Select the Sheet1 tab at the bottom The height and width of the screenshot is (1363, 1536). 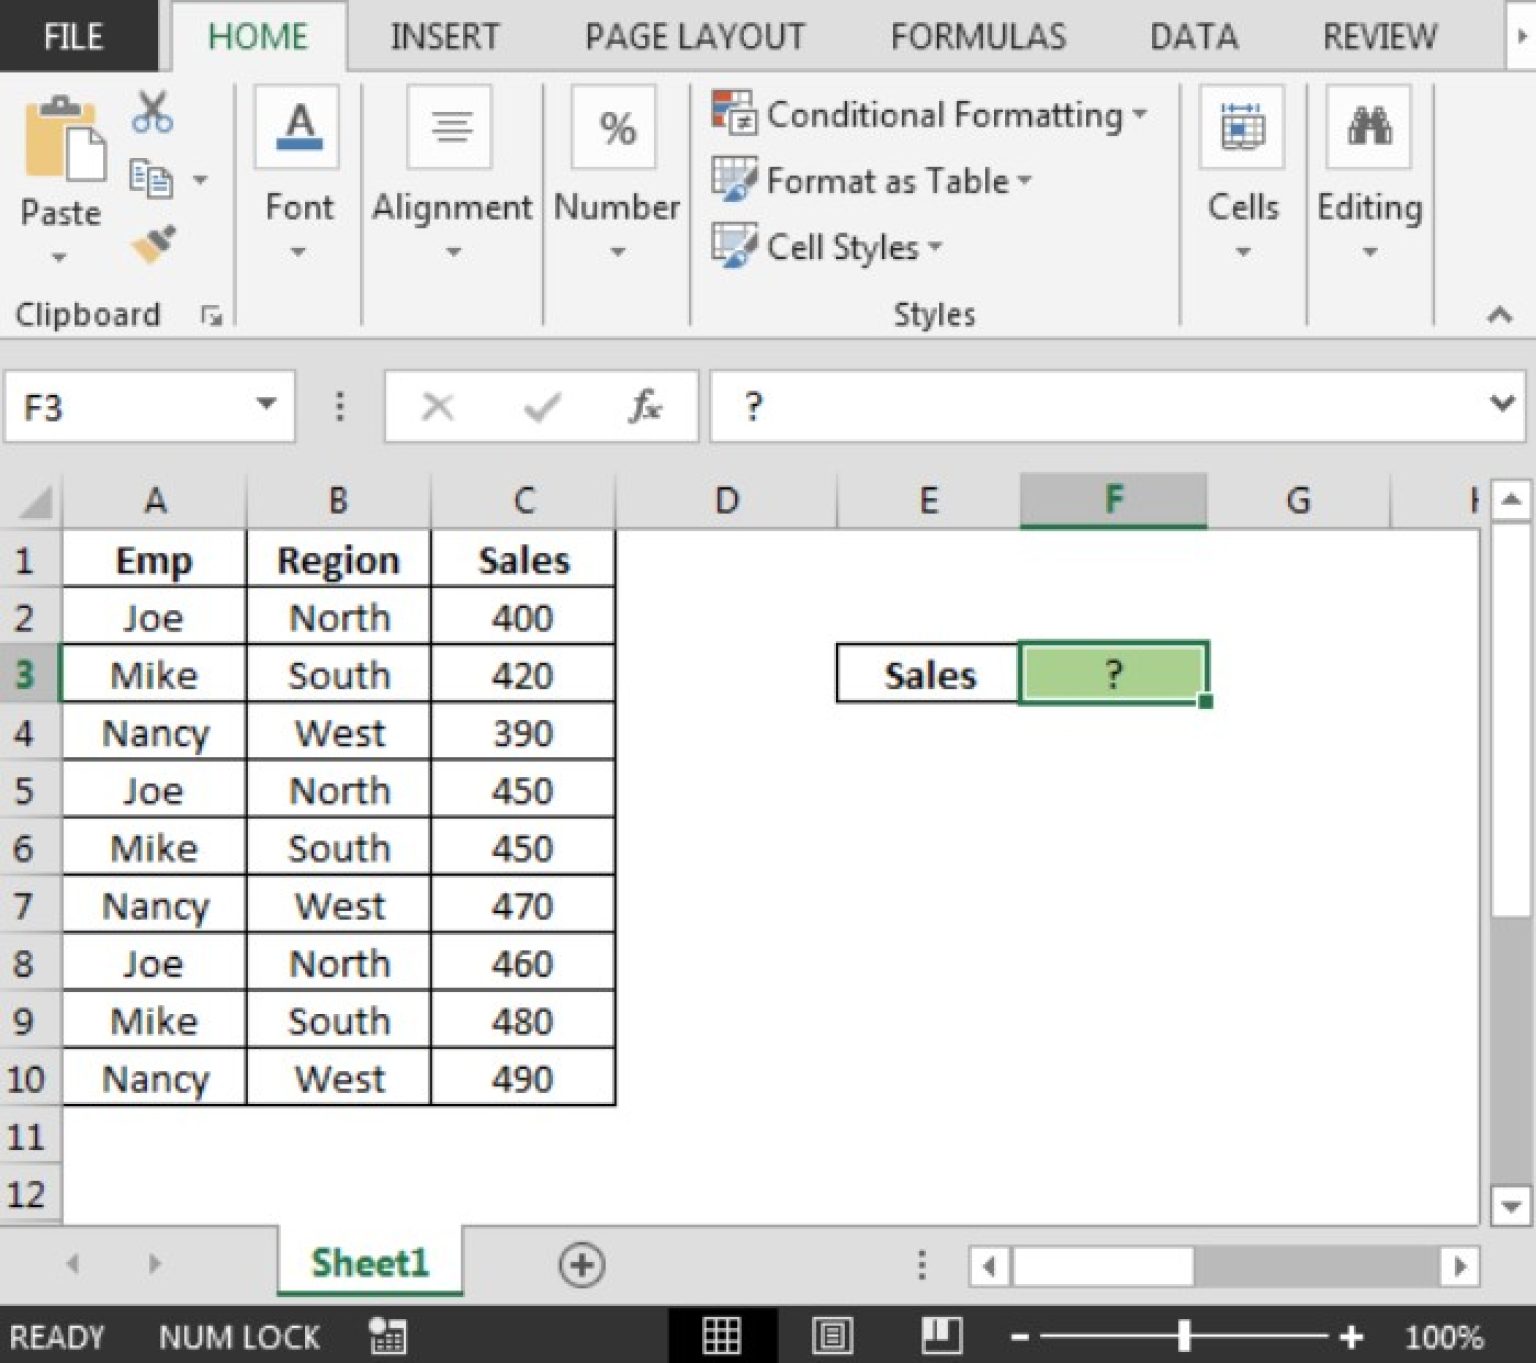coord(369,1263)
